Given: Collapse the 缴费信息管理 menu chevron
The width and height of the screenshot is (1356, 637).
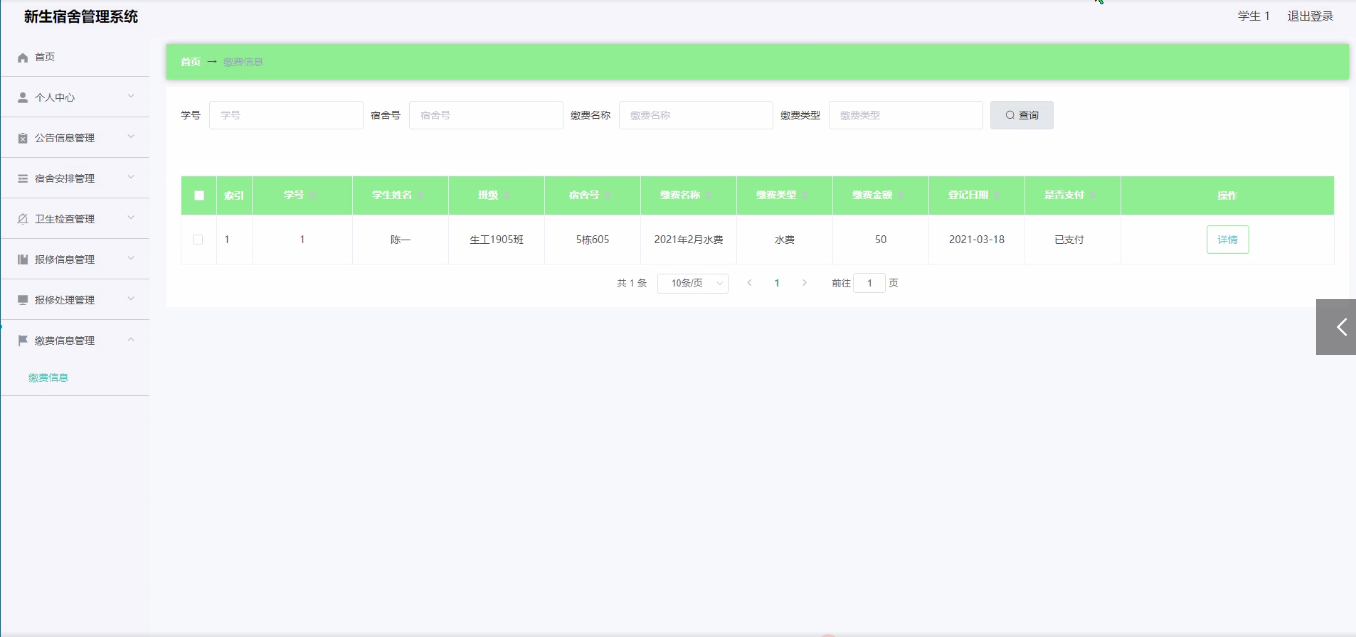Looking at the screenshot, I should 131,340.
